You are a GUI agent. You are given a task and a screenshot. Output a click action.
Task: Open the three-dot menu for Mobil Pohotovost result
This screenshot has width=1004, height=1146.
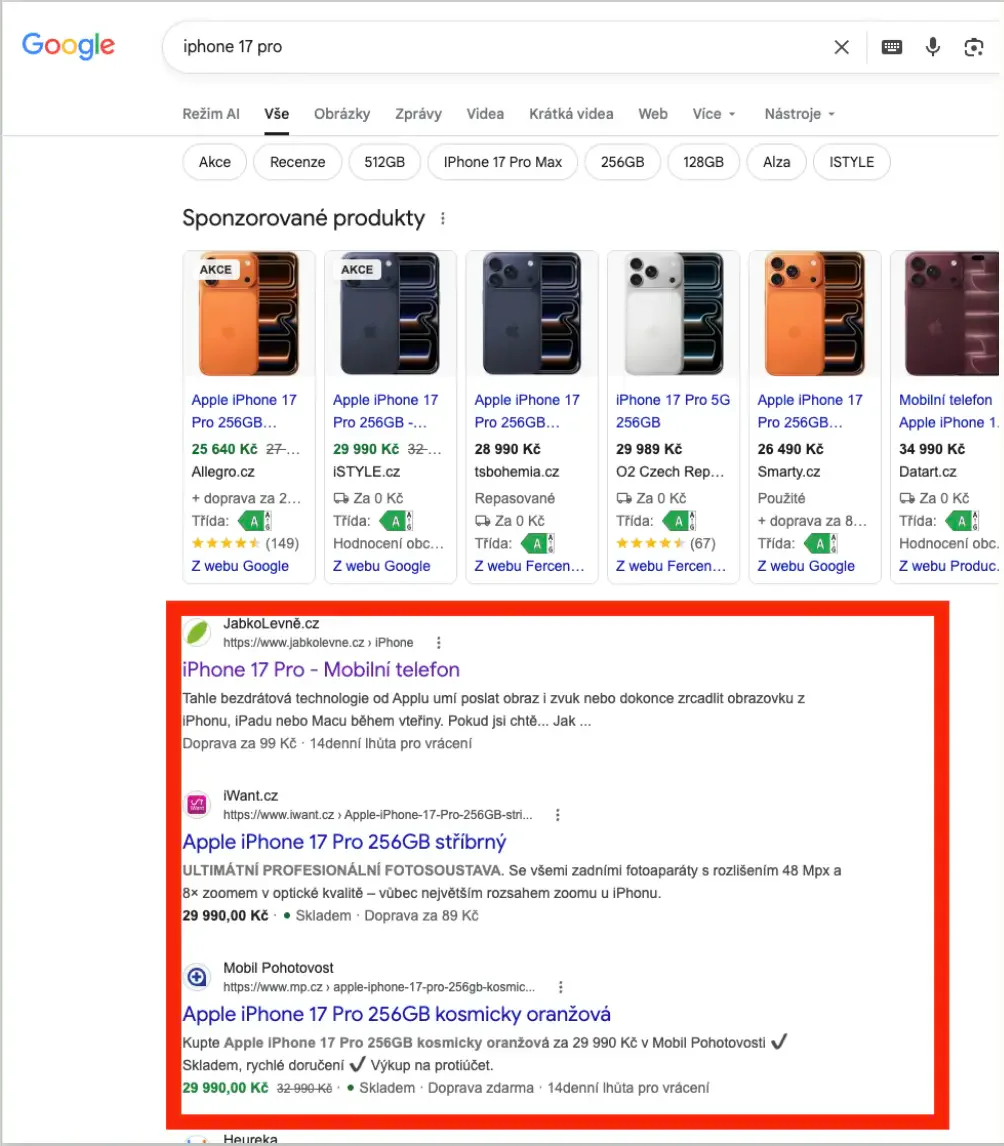(x=560, y=987)
